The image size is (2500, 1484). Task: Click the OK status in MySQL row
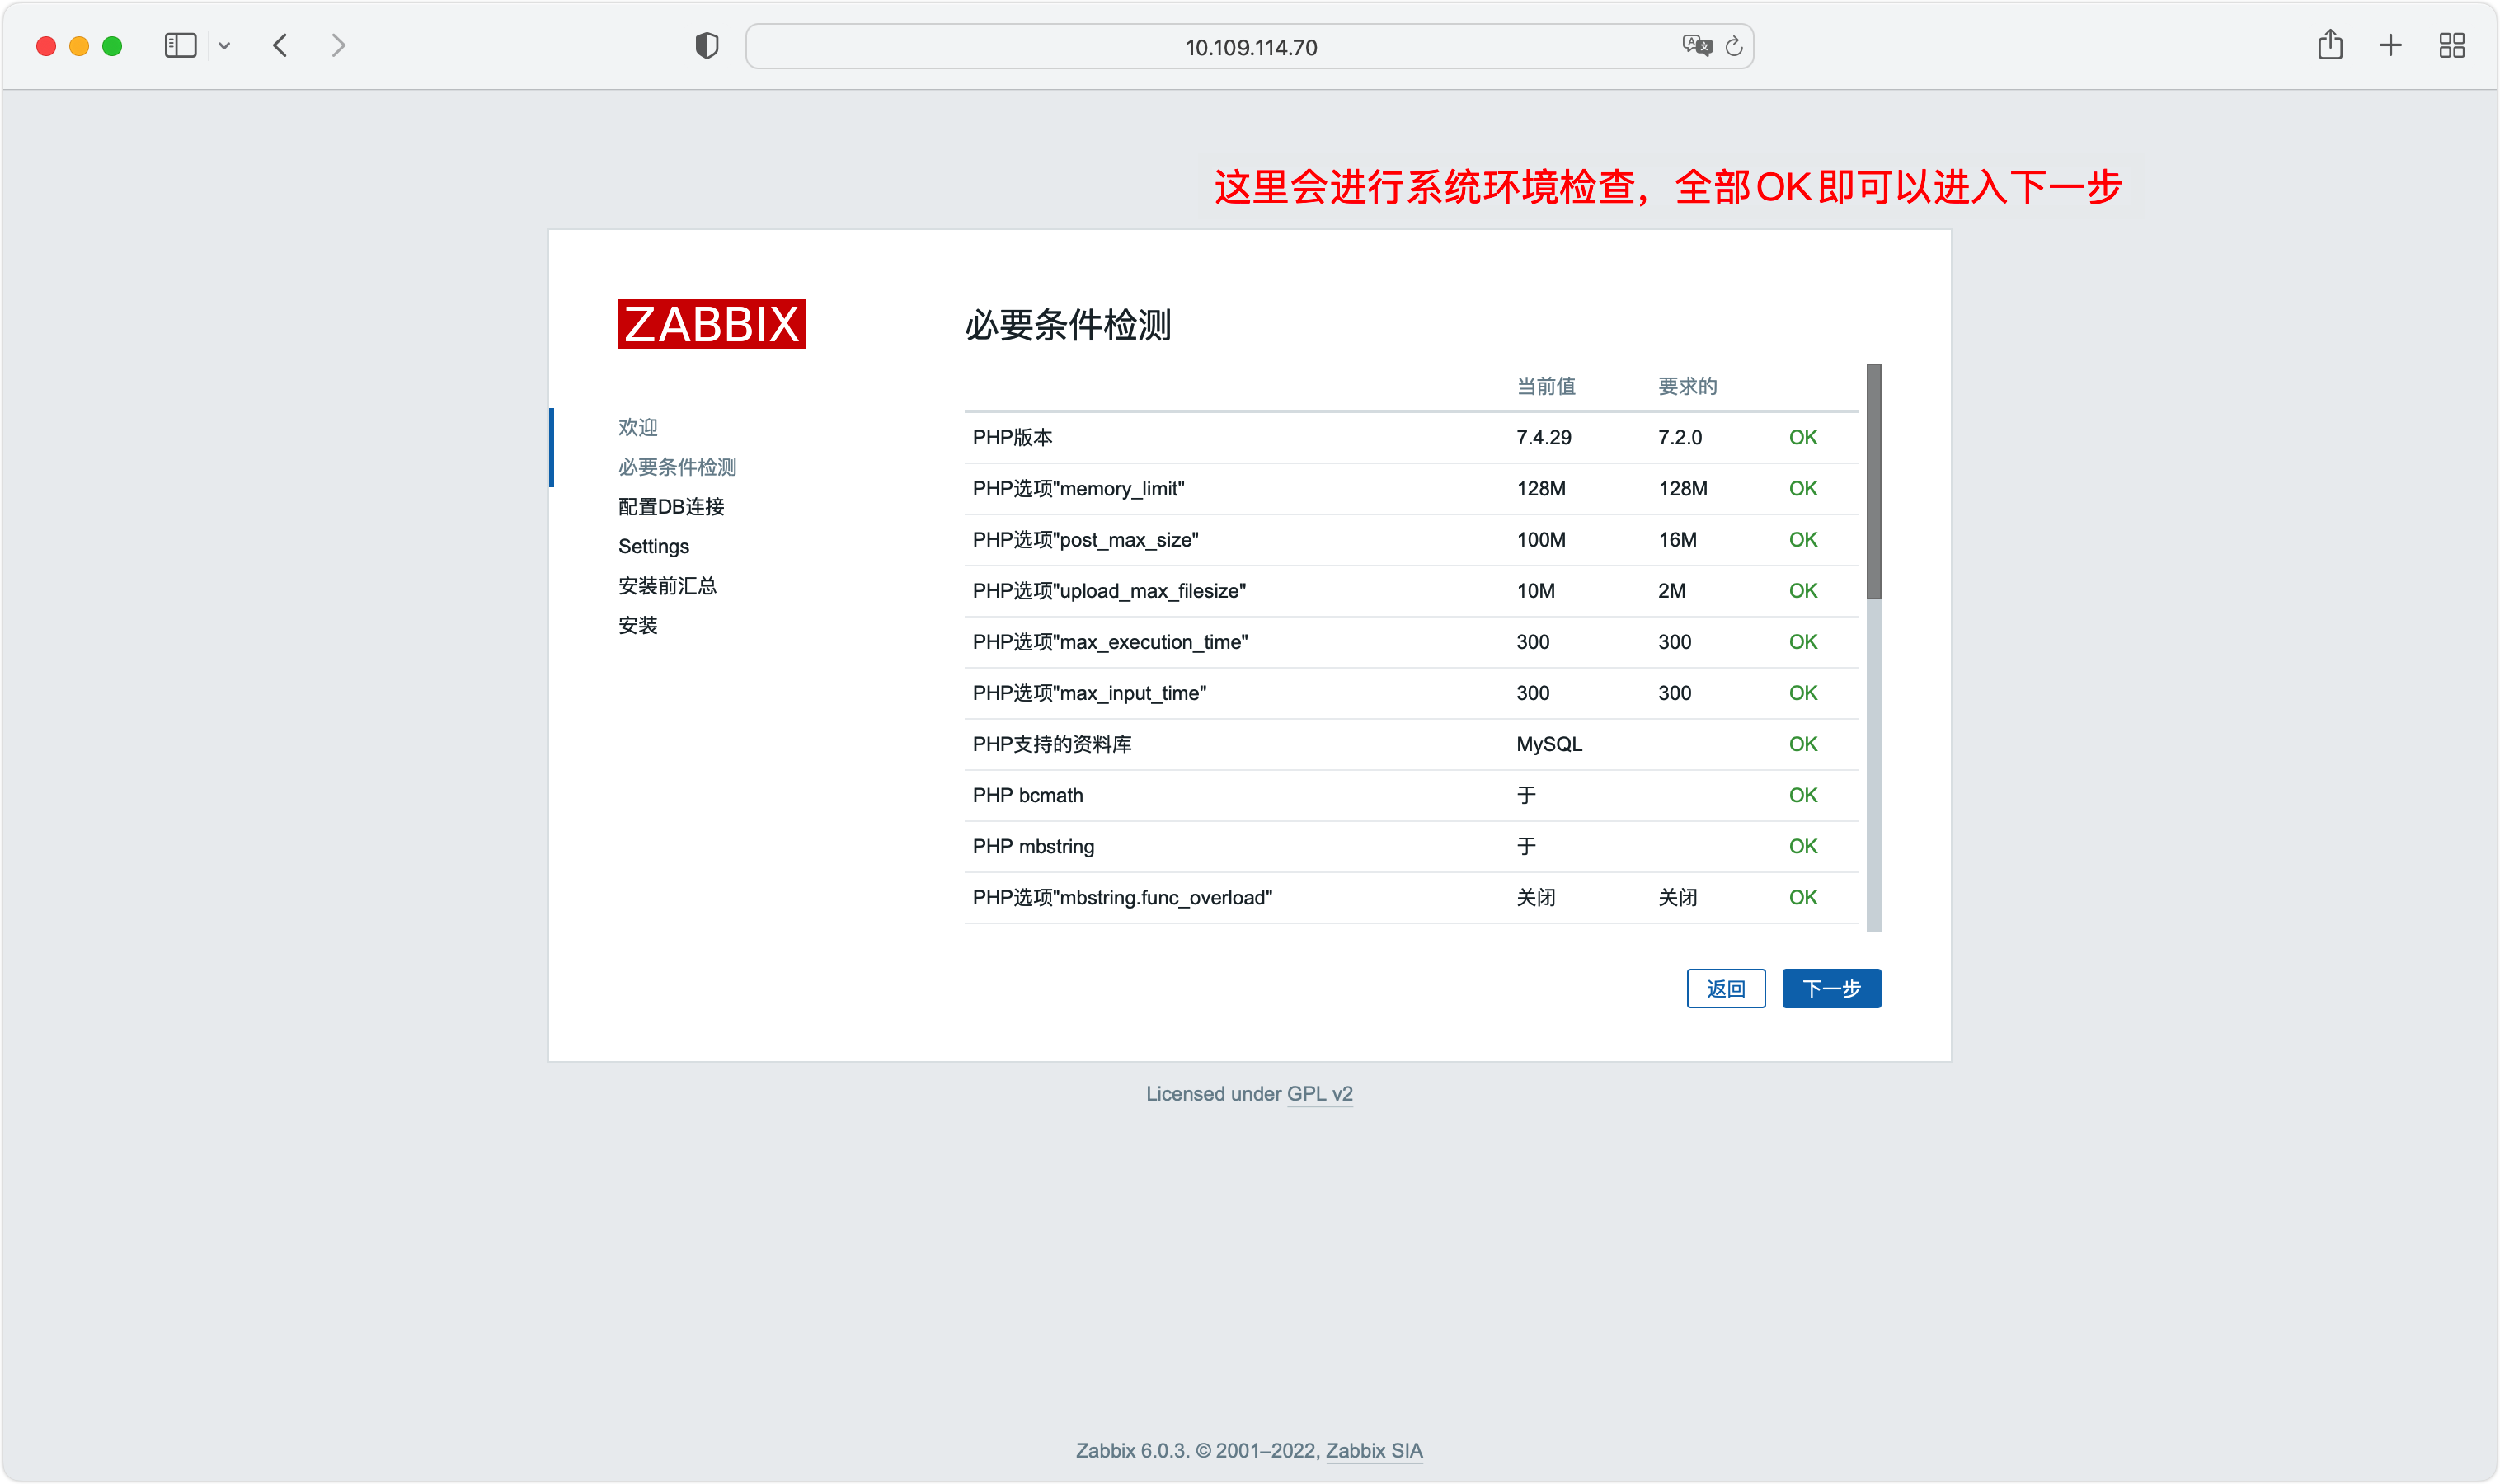pos(1802,743)
